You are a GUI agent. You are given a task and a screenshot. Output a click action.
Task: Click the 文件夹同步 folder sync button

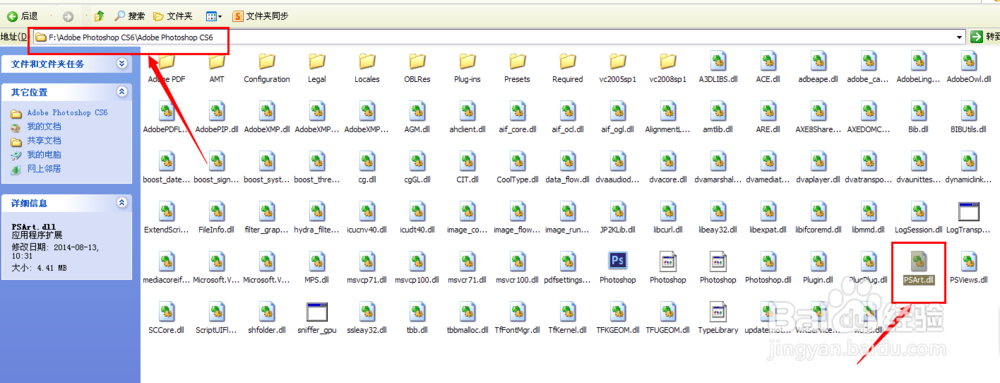click(x=260, y=16)
